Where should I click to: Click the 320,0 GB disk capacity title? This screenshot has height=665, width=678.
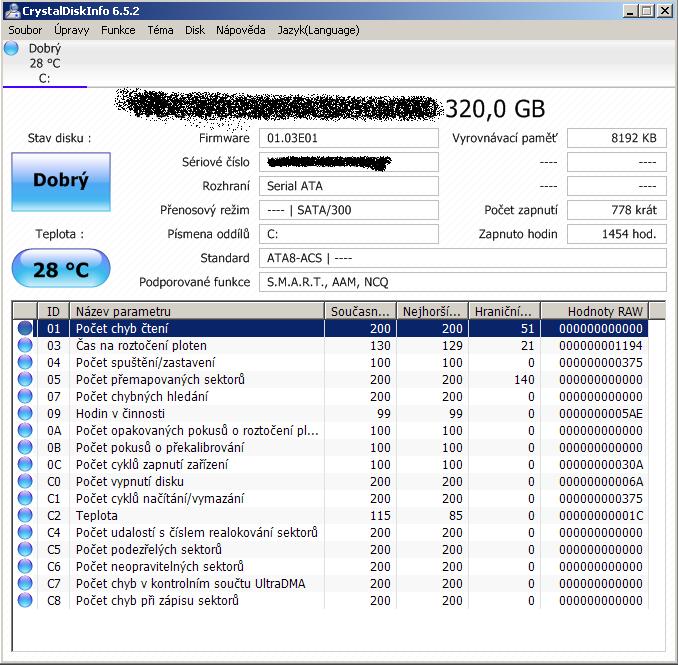495,109
